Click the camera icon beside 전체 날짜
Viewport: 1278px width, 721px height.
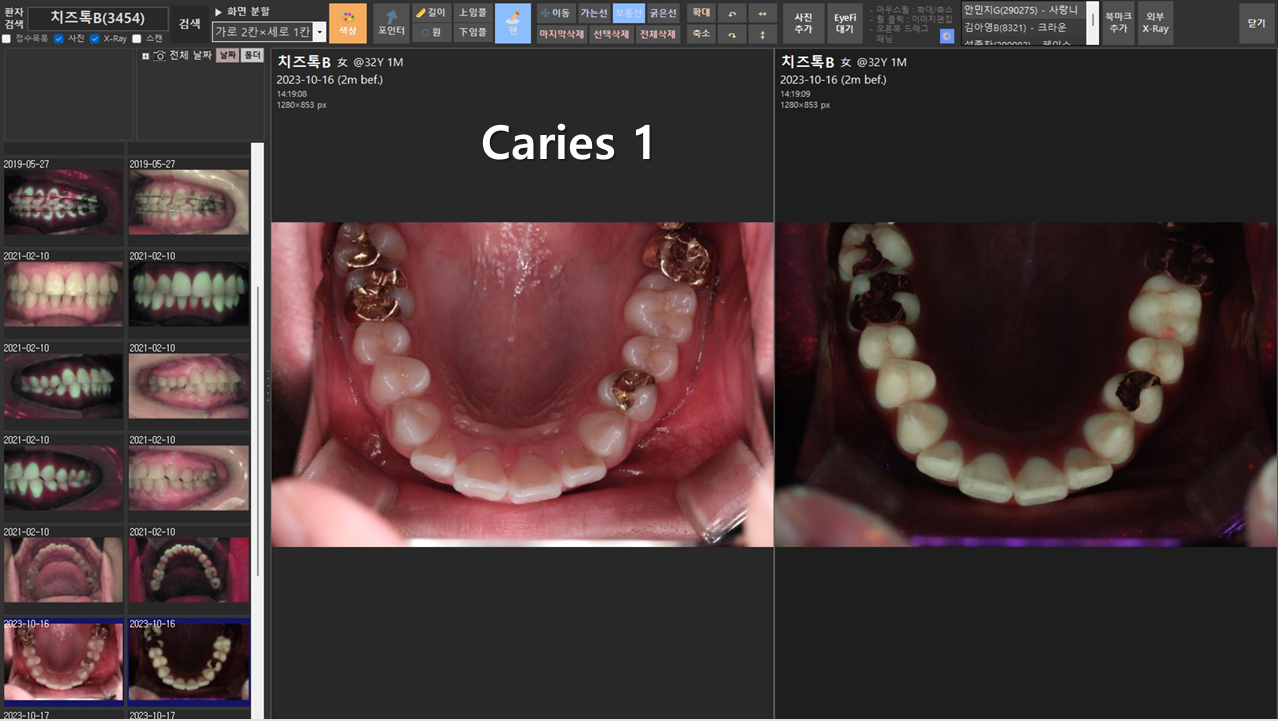(x=160, y=56)
